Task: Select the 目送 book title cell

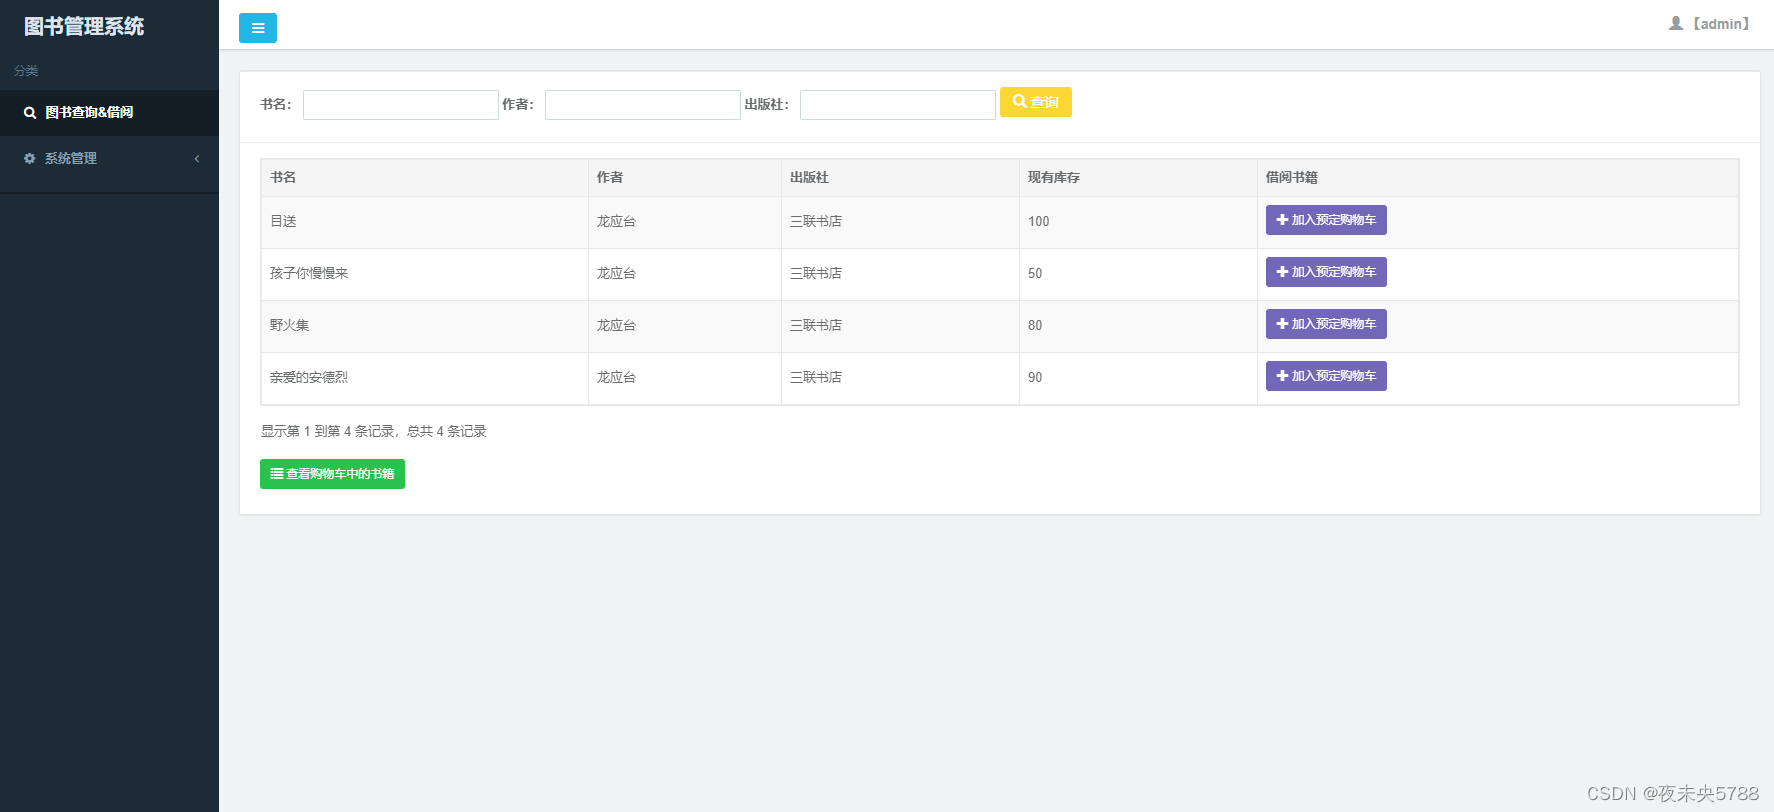Action: [425, 222]
